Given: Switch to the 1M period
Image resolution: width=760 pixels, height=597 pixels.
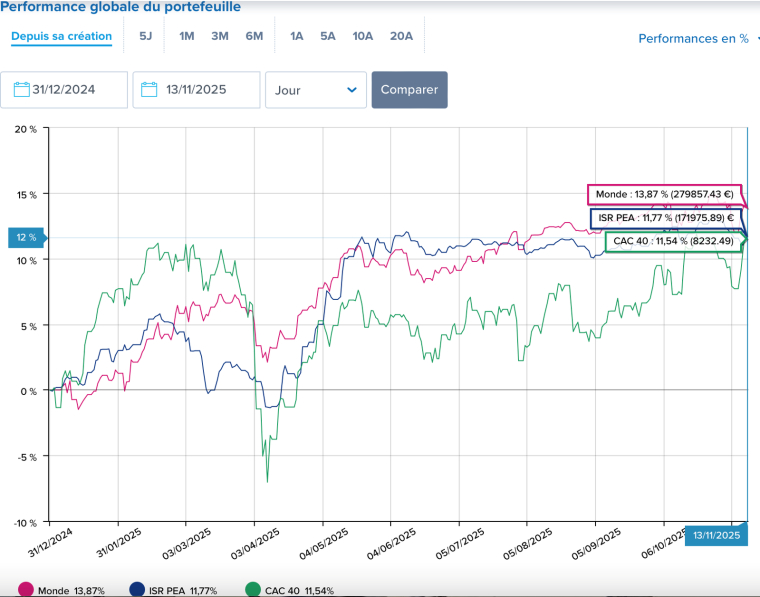Looking at the screenshot, I should [186, 36].
